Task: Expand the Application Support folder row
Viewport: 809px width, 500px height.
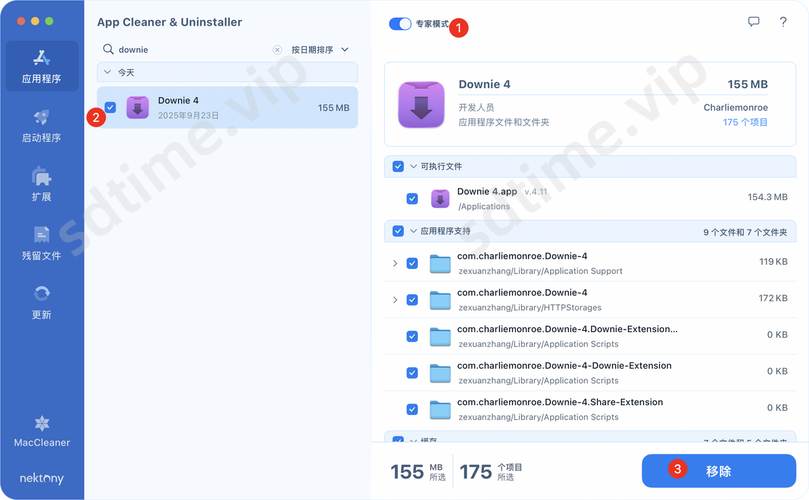Action: tap(395, 263)
